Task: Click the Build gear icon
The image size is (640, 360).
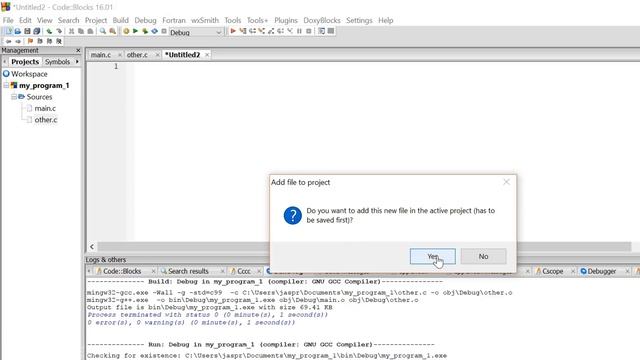Action: (126, 31)
